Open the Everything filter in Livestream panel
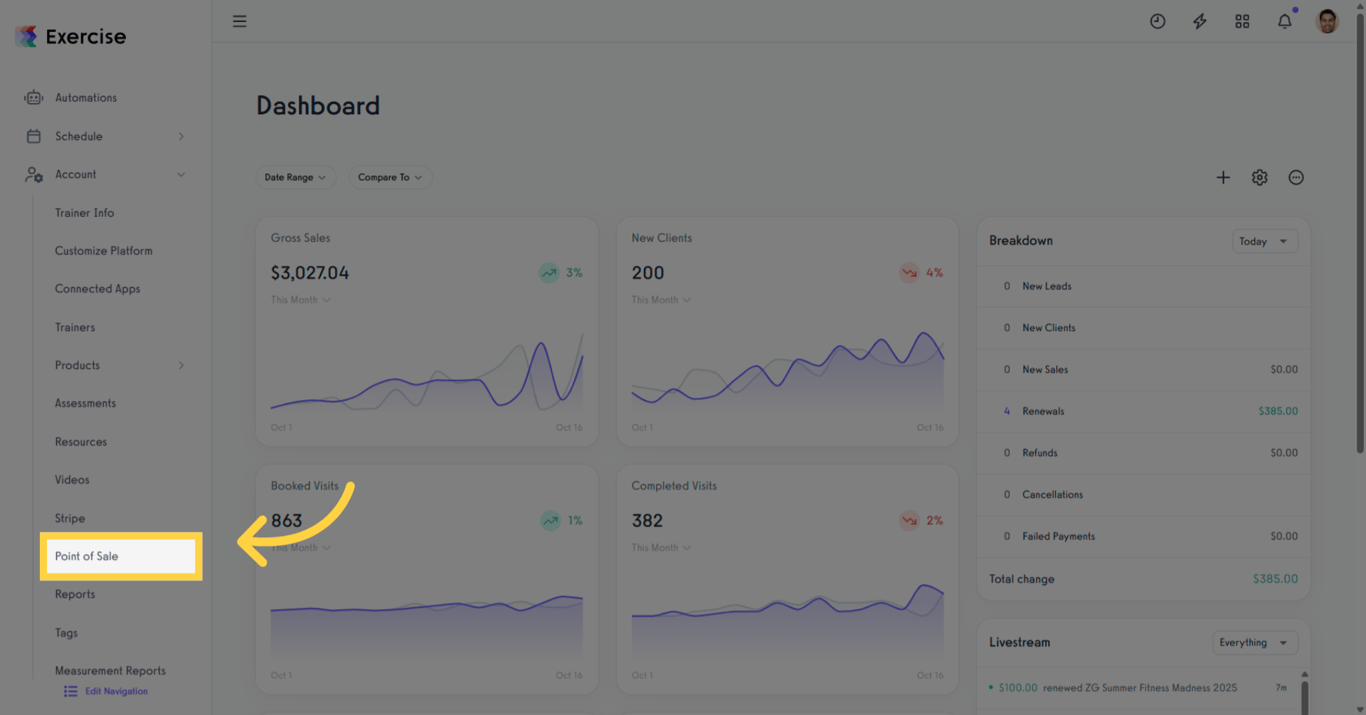1366x715 pixels. [x=1255, y=643]
